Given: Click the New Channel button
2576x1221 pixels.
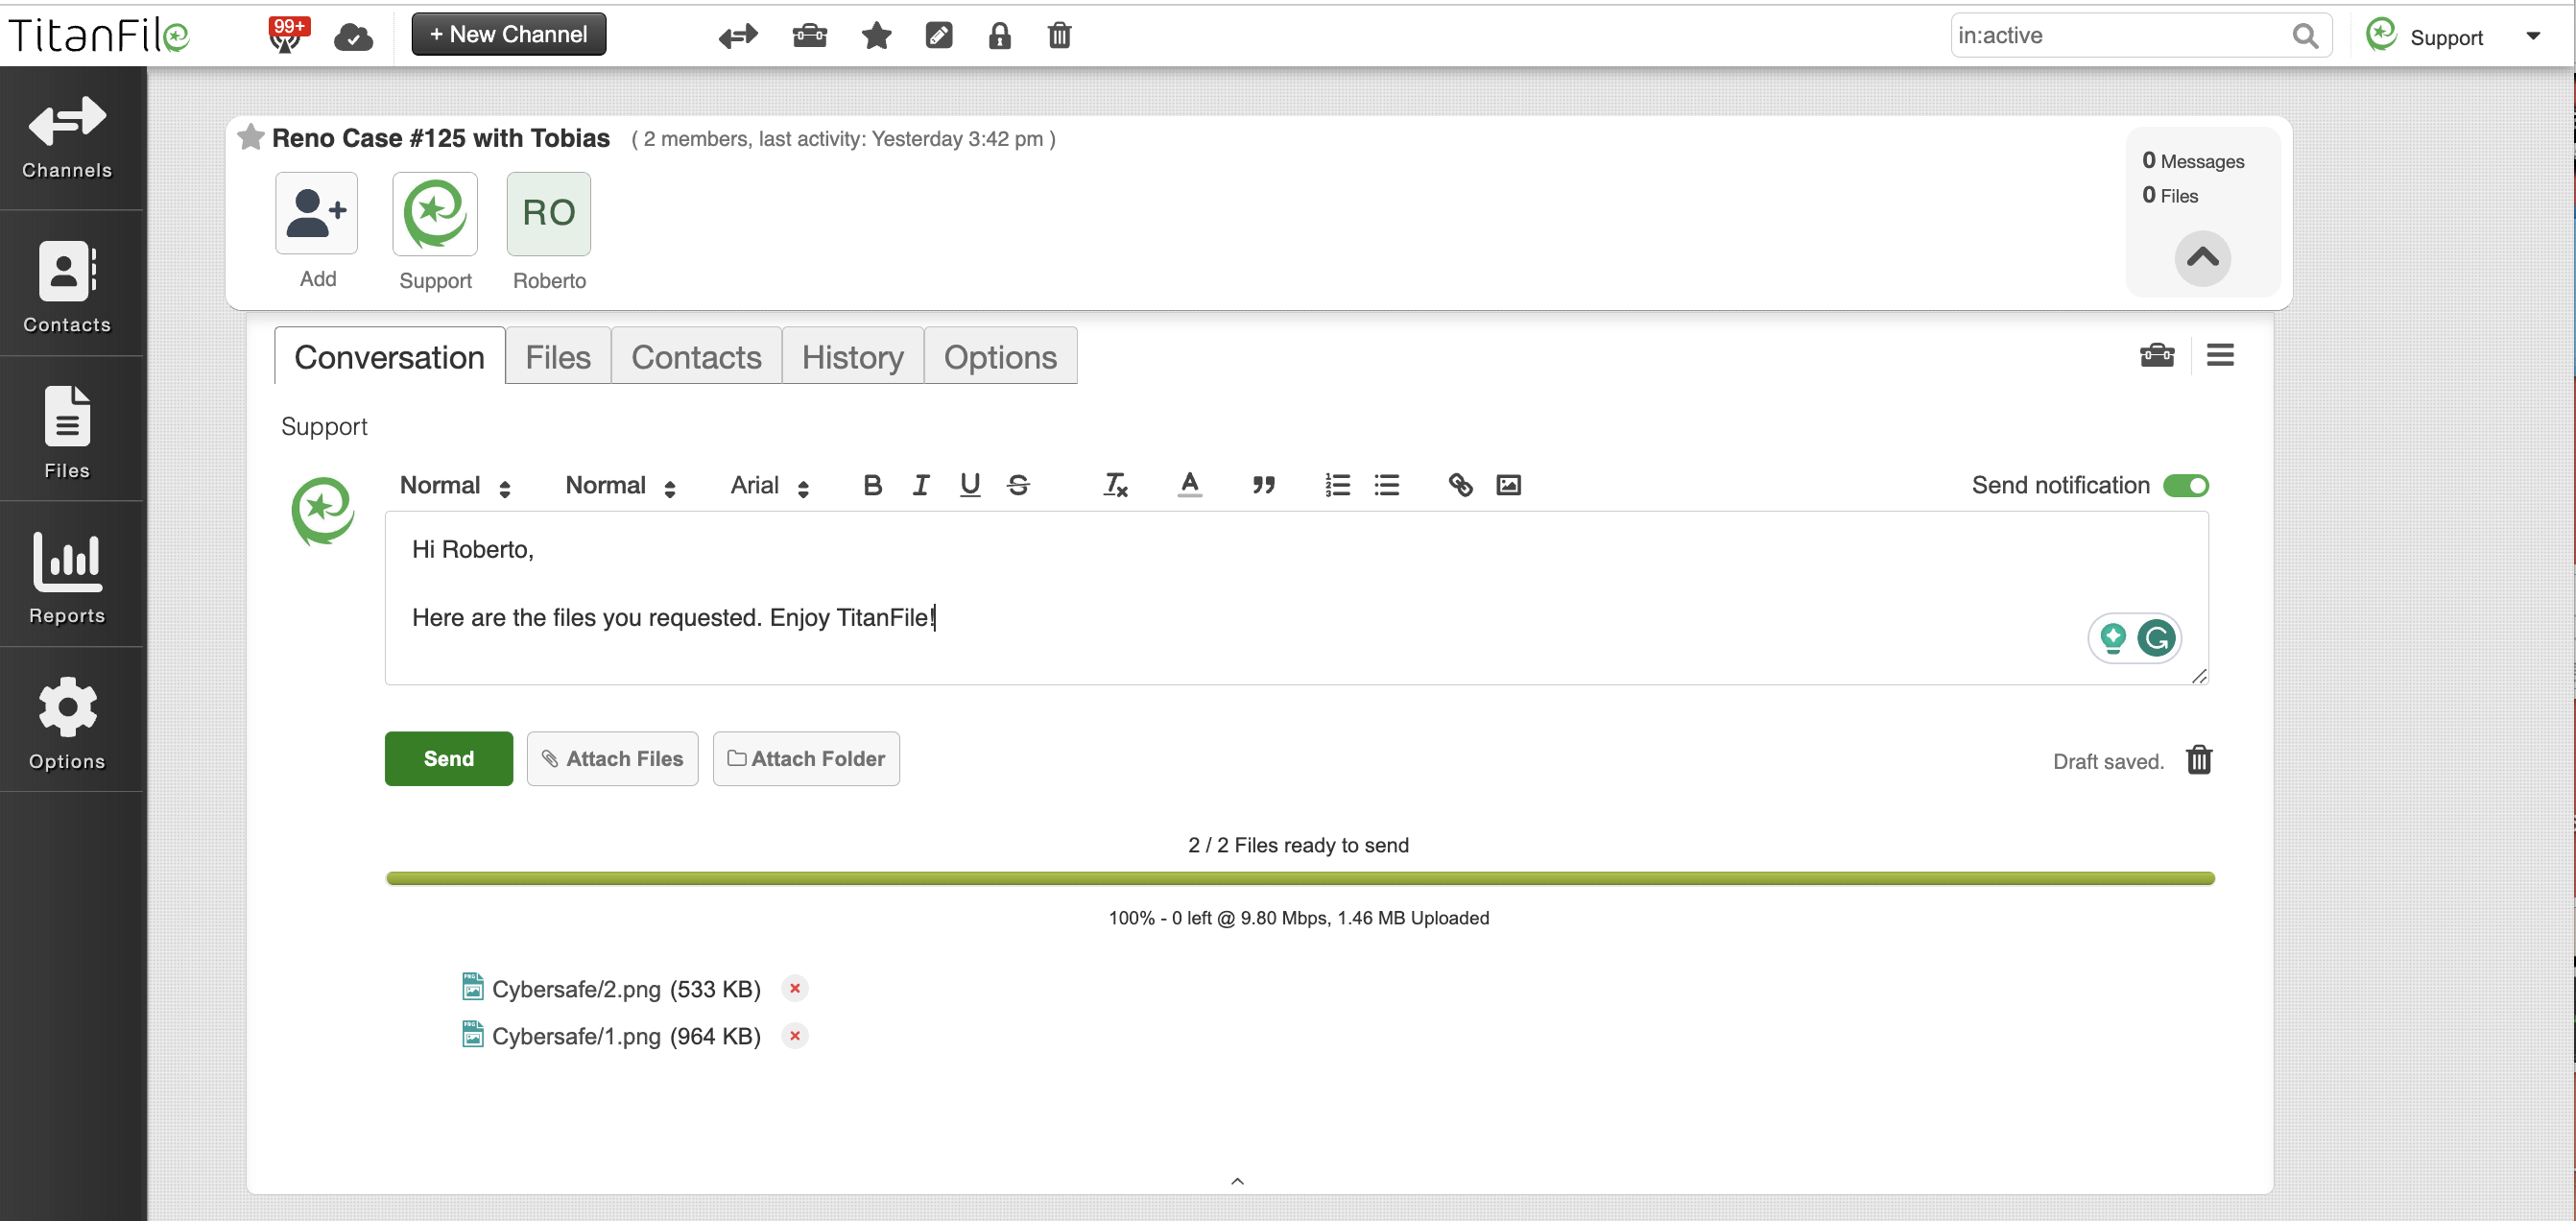Looking at the screenshot, I should tap(508, 33).
